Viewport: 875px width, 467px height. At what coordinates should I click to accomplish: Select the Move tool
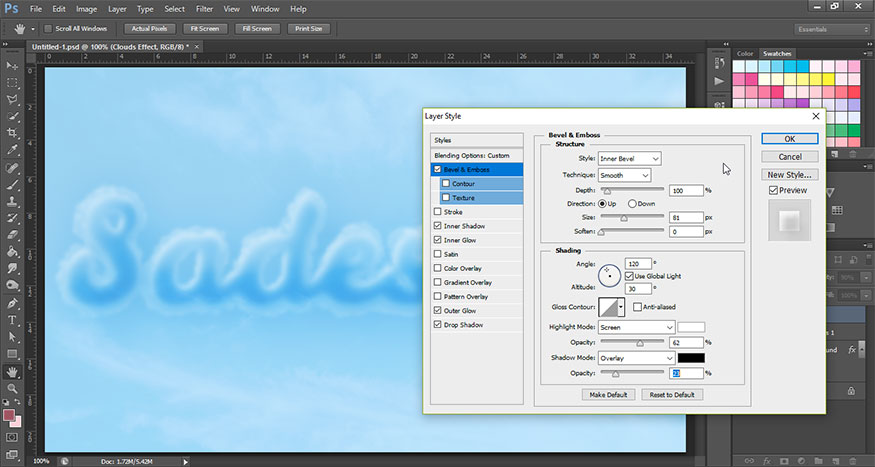tap(14, 66)
